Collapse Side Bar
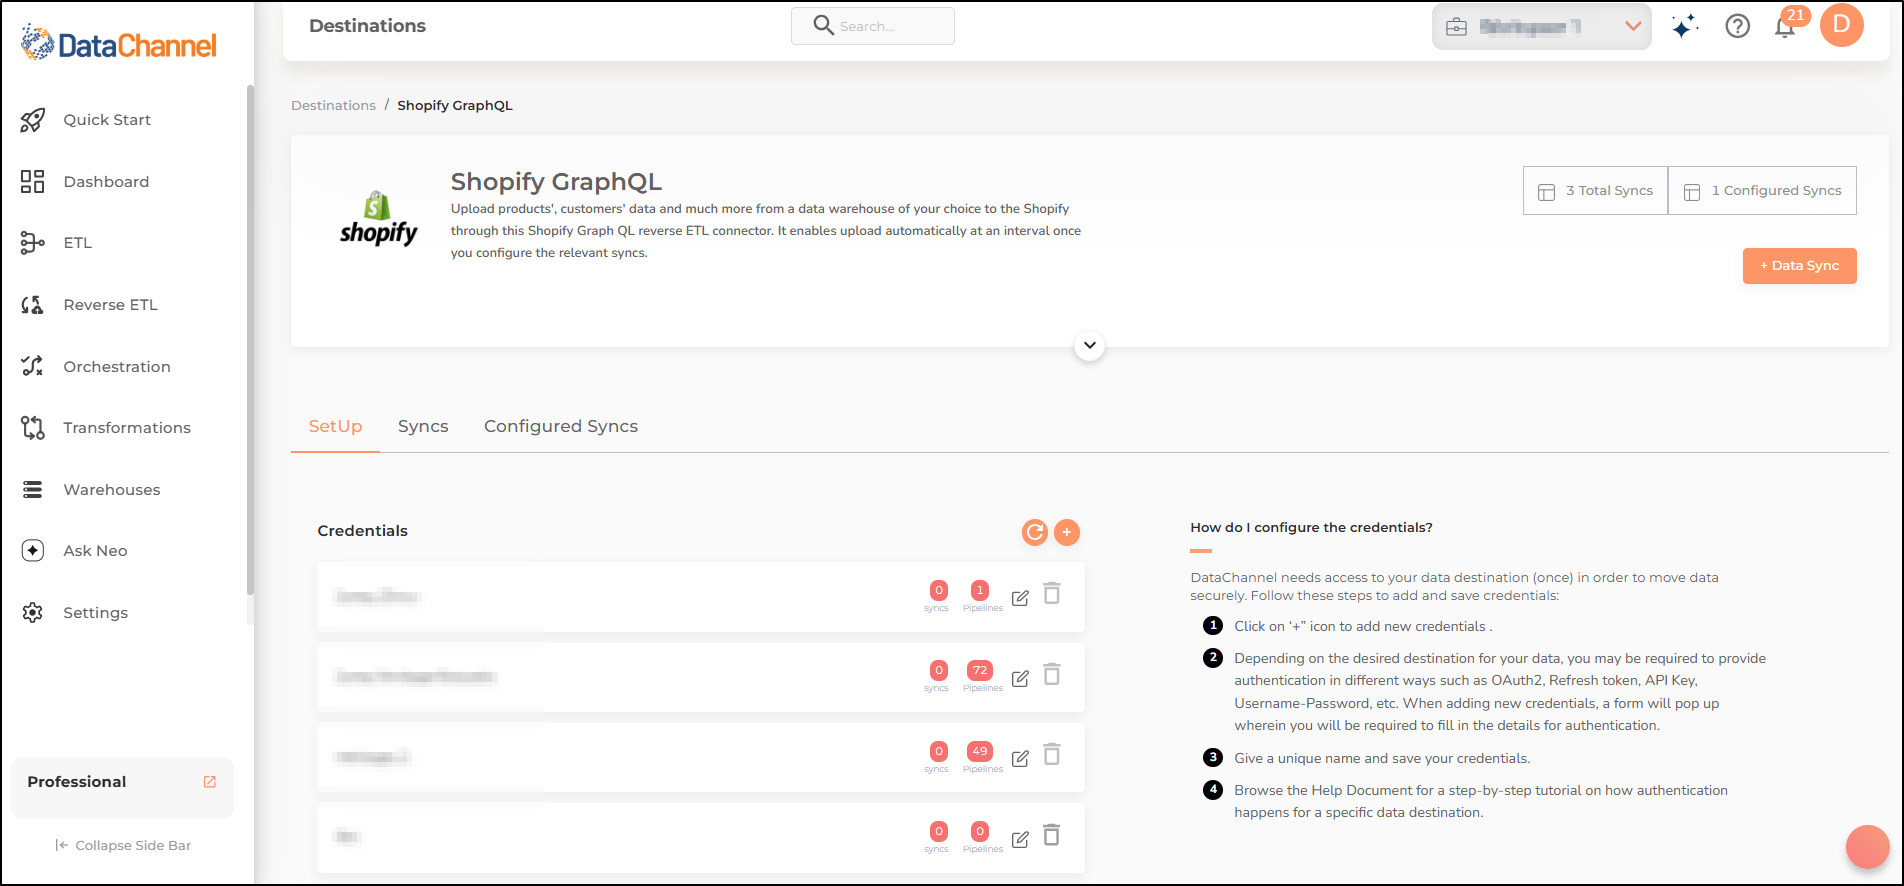Screen dimensions: 1904x886 [x=123, y=845]
